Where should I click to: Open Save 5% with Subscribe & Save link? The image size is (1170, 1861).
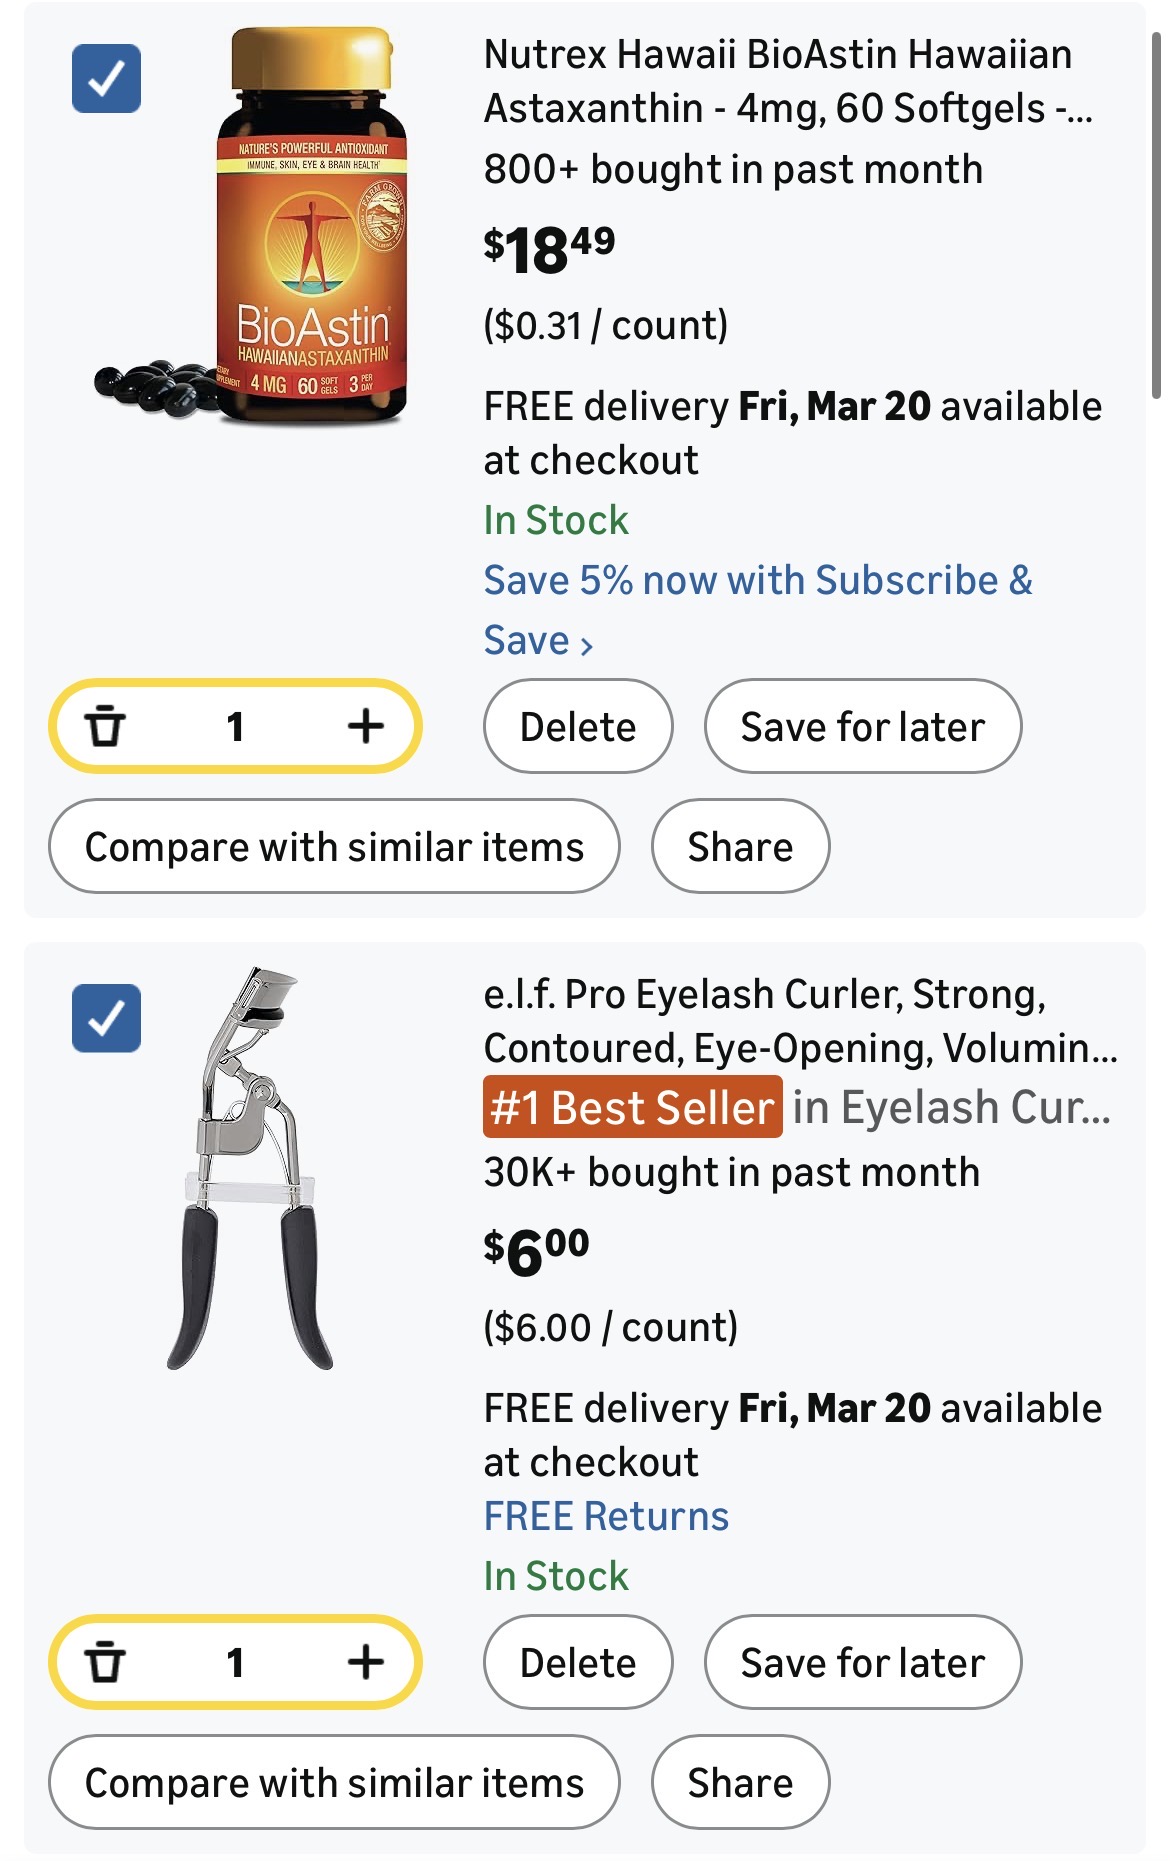[x=757, y=608]
